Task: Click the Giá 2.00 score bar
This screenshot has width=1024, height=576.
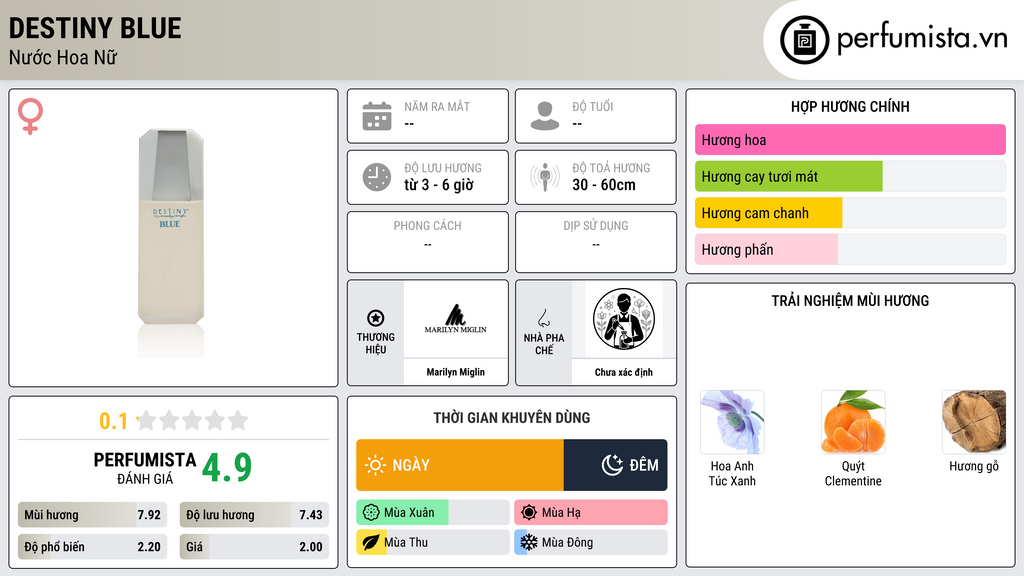Action: pos(254,547)
